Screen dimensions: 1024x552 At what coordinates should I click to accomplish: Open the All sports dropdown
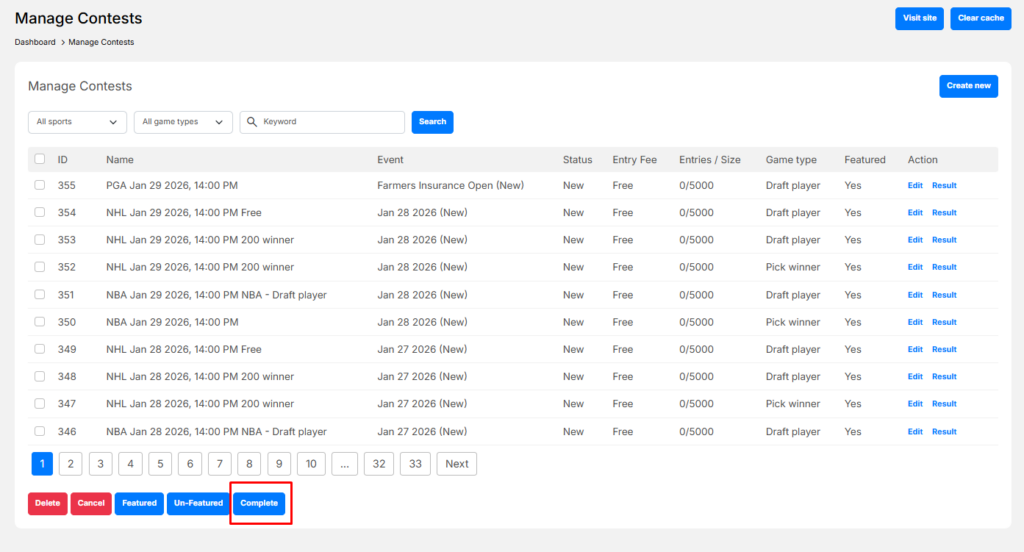tap(77, 122)
